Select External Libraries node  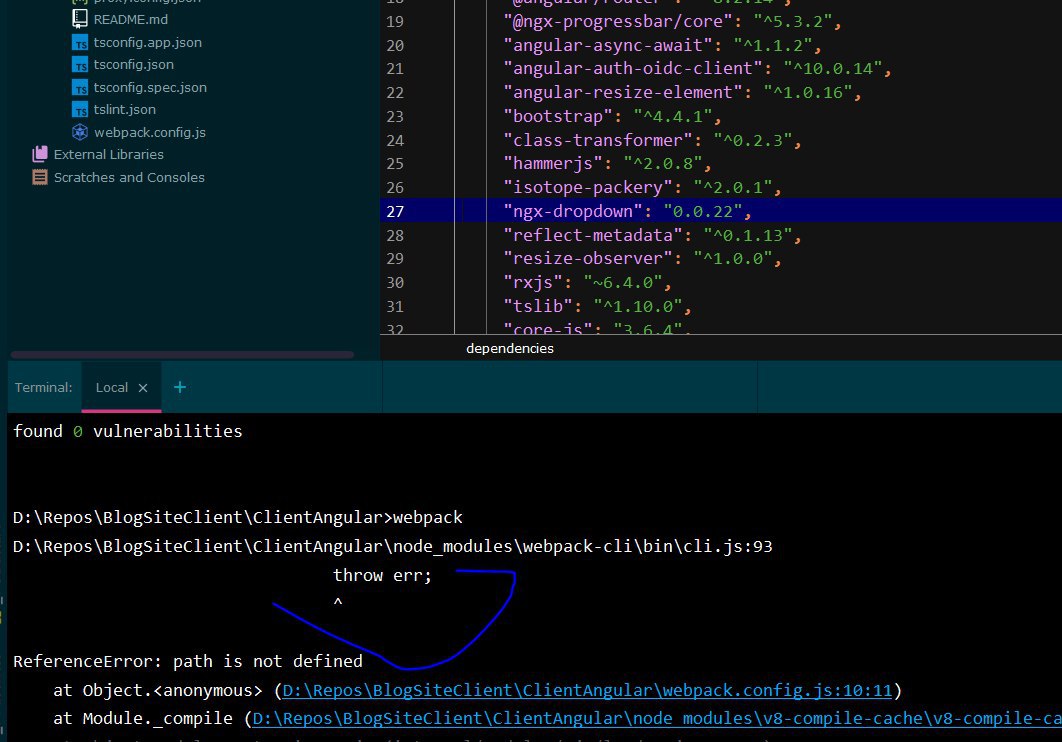108,154
